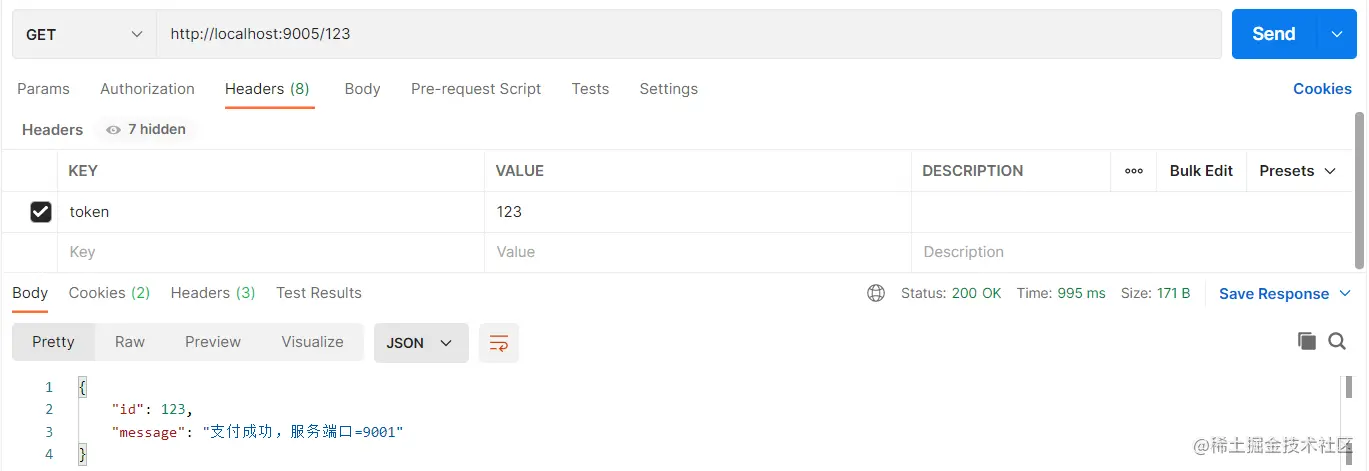Click the empty Description input field

click(1132, 252)
